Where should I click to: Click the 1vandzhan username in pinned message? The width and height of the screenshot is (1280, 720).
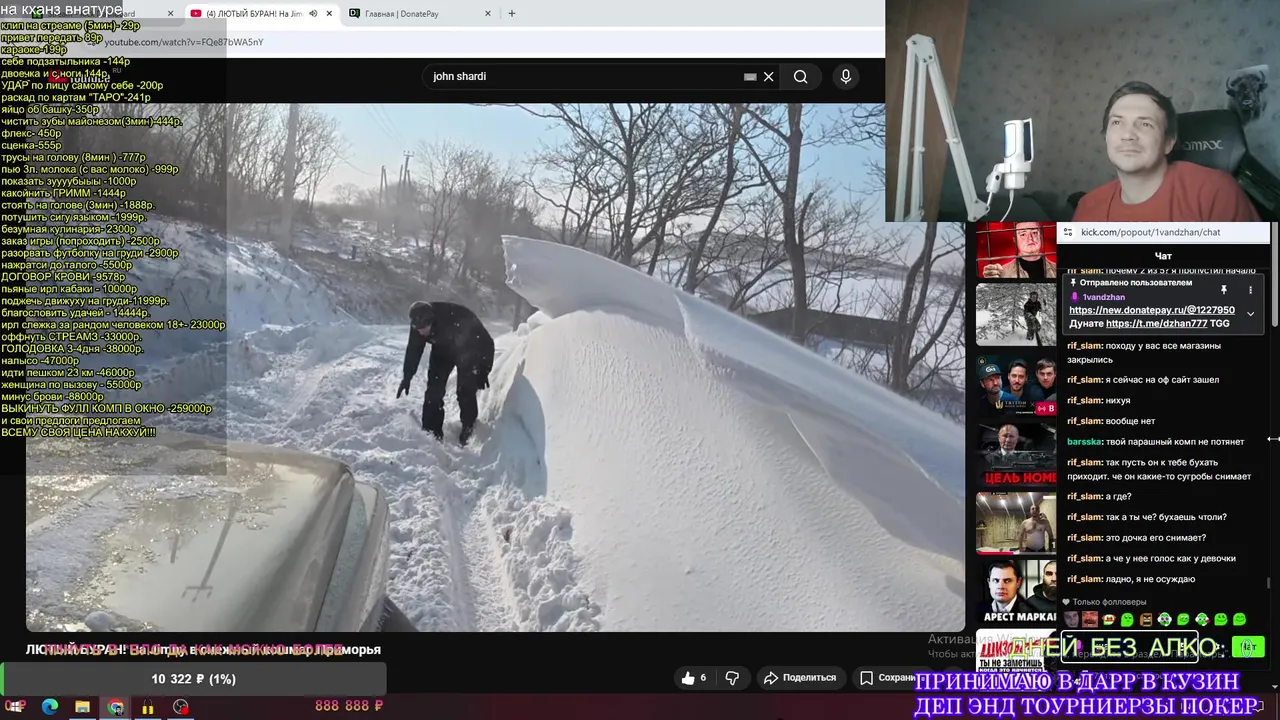(1103, 297)
